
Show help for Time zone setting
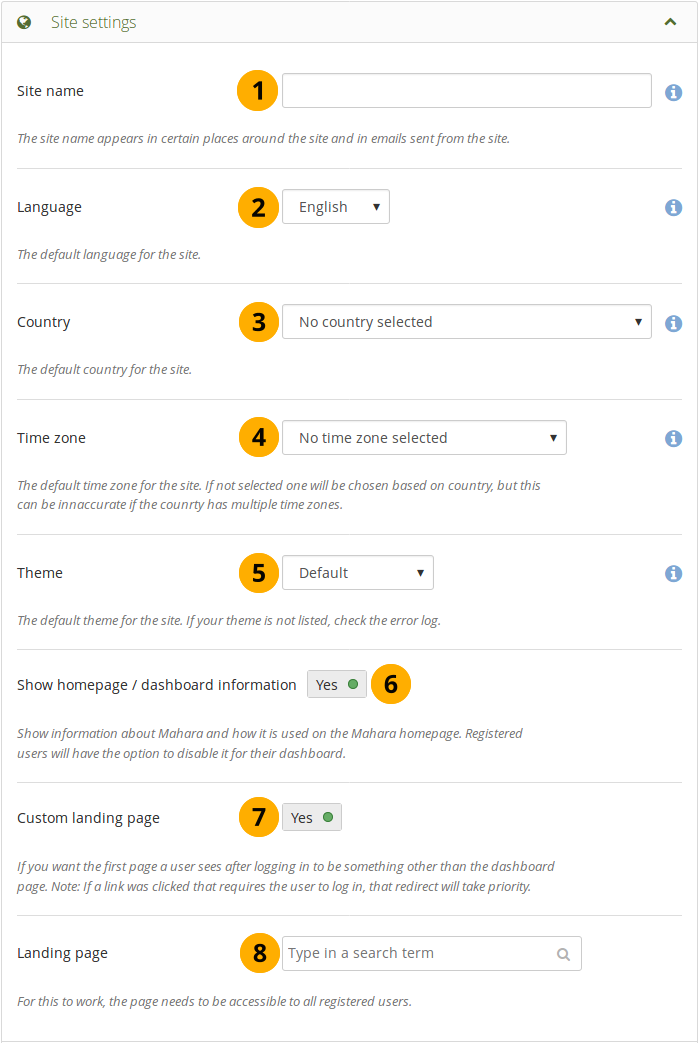click(x=673, y=438)
